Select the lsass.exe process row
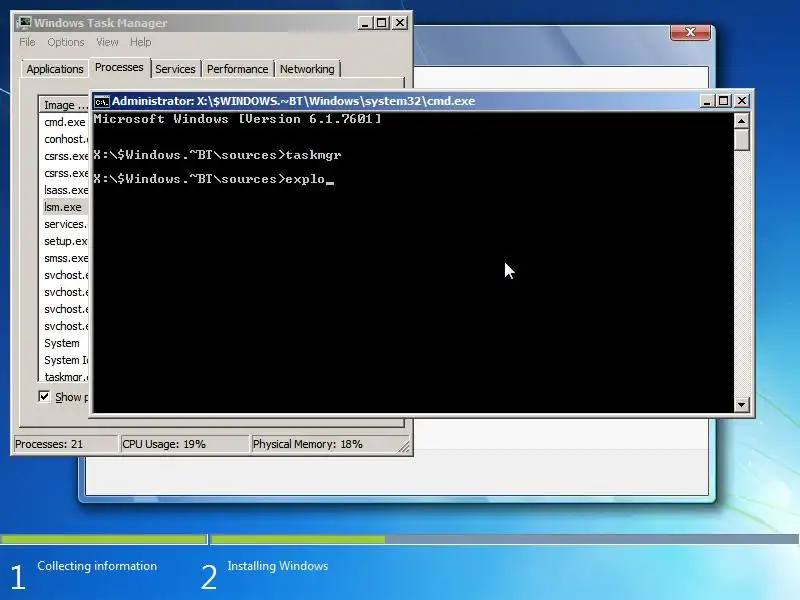 click(x=65, y=190)
